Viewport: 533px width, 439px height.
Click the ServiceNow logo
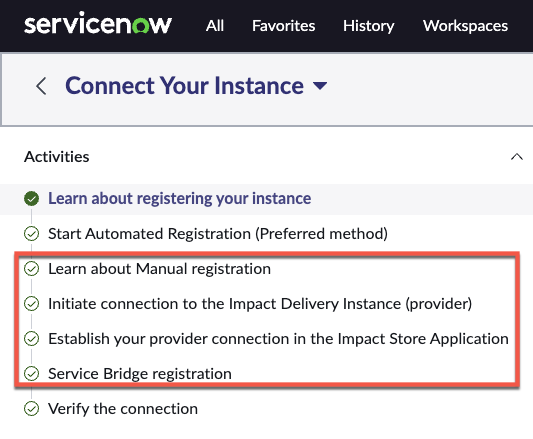[x=98, y=24]
